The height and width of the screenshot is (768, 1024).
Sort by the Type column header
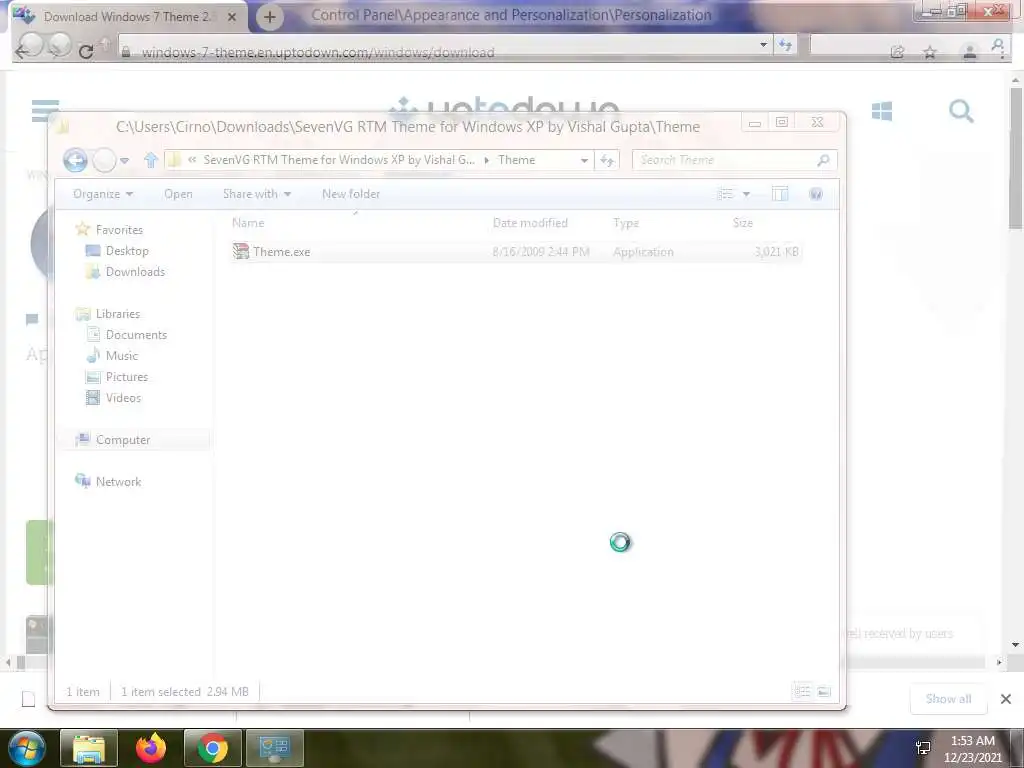(x=626, y=223)
